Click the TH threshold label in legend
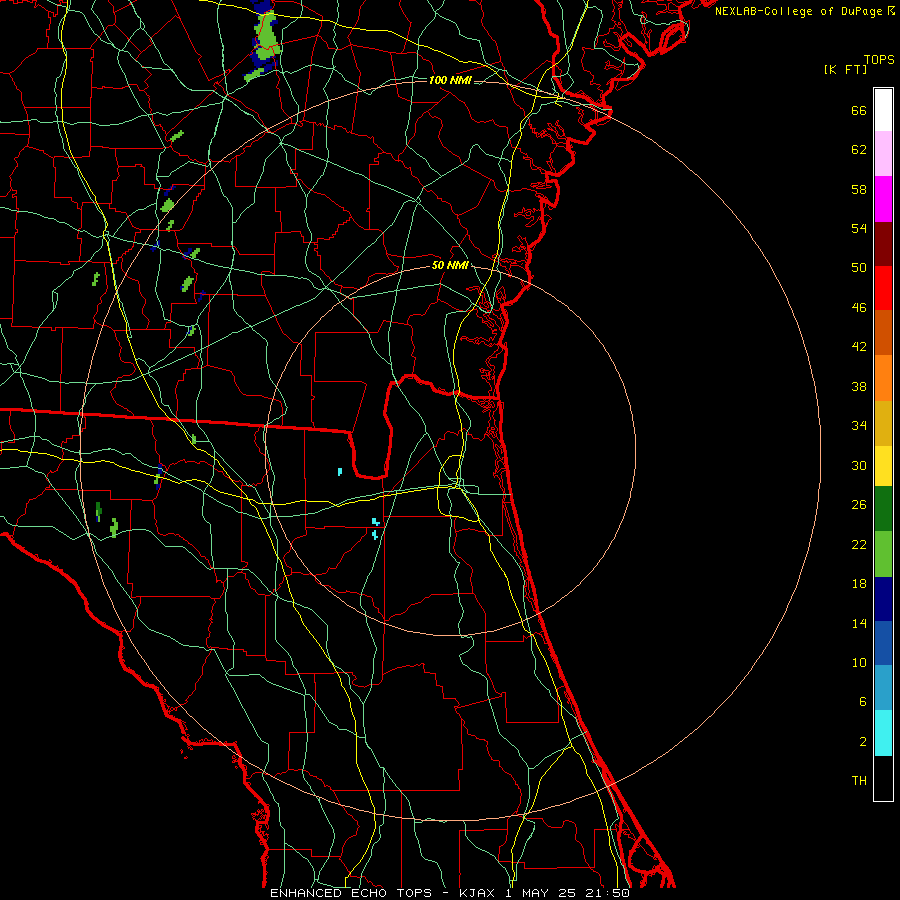Image resolution: width=900 pixels, height=900 pixels. [x=859, y=781]
